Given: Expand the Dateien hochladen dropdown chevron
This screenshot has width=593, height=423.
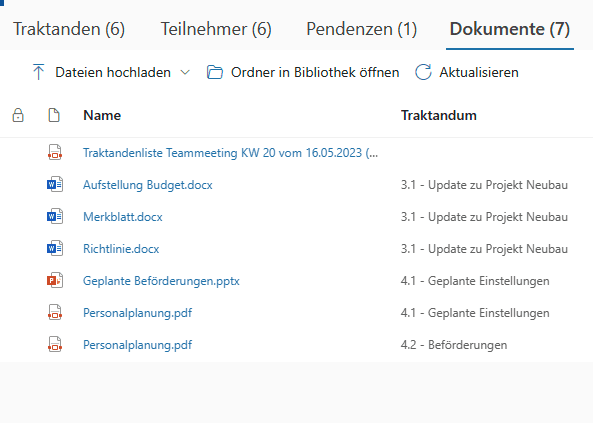Looking at the screenshot, I should click(x=185, y=72).
